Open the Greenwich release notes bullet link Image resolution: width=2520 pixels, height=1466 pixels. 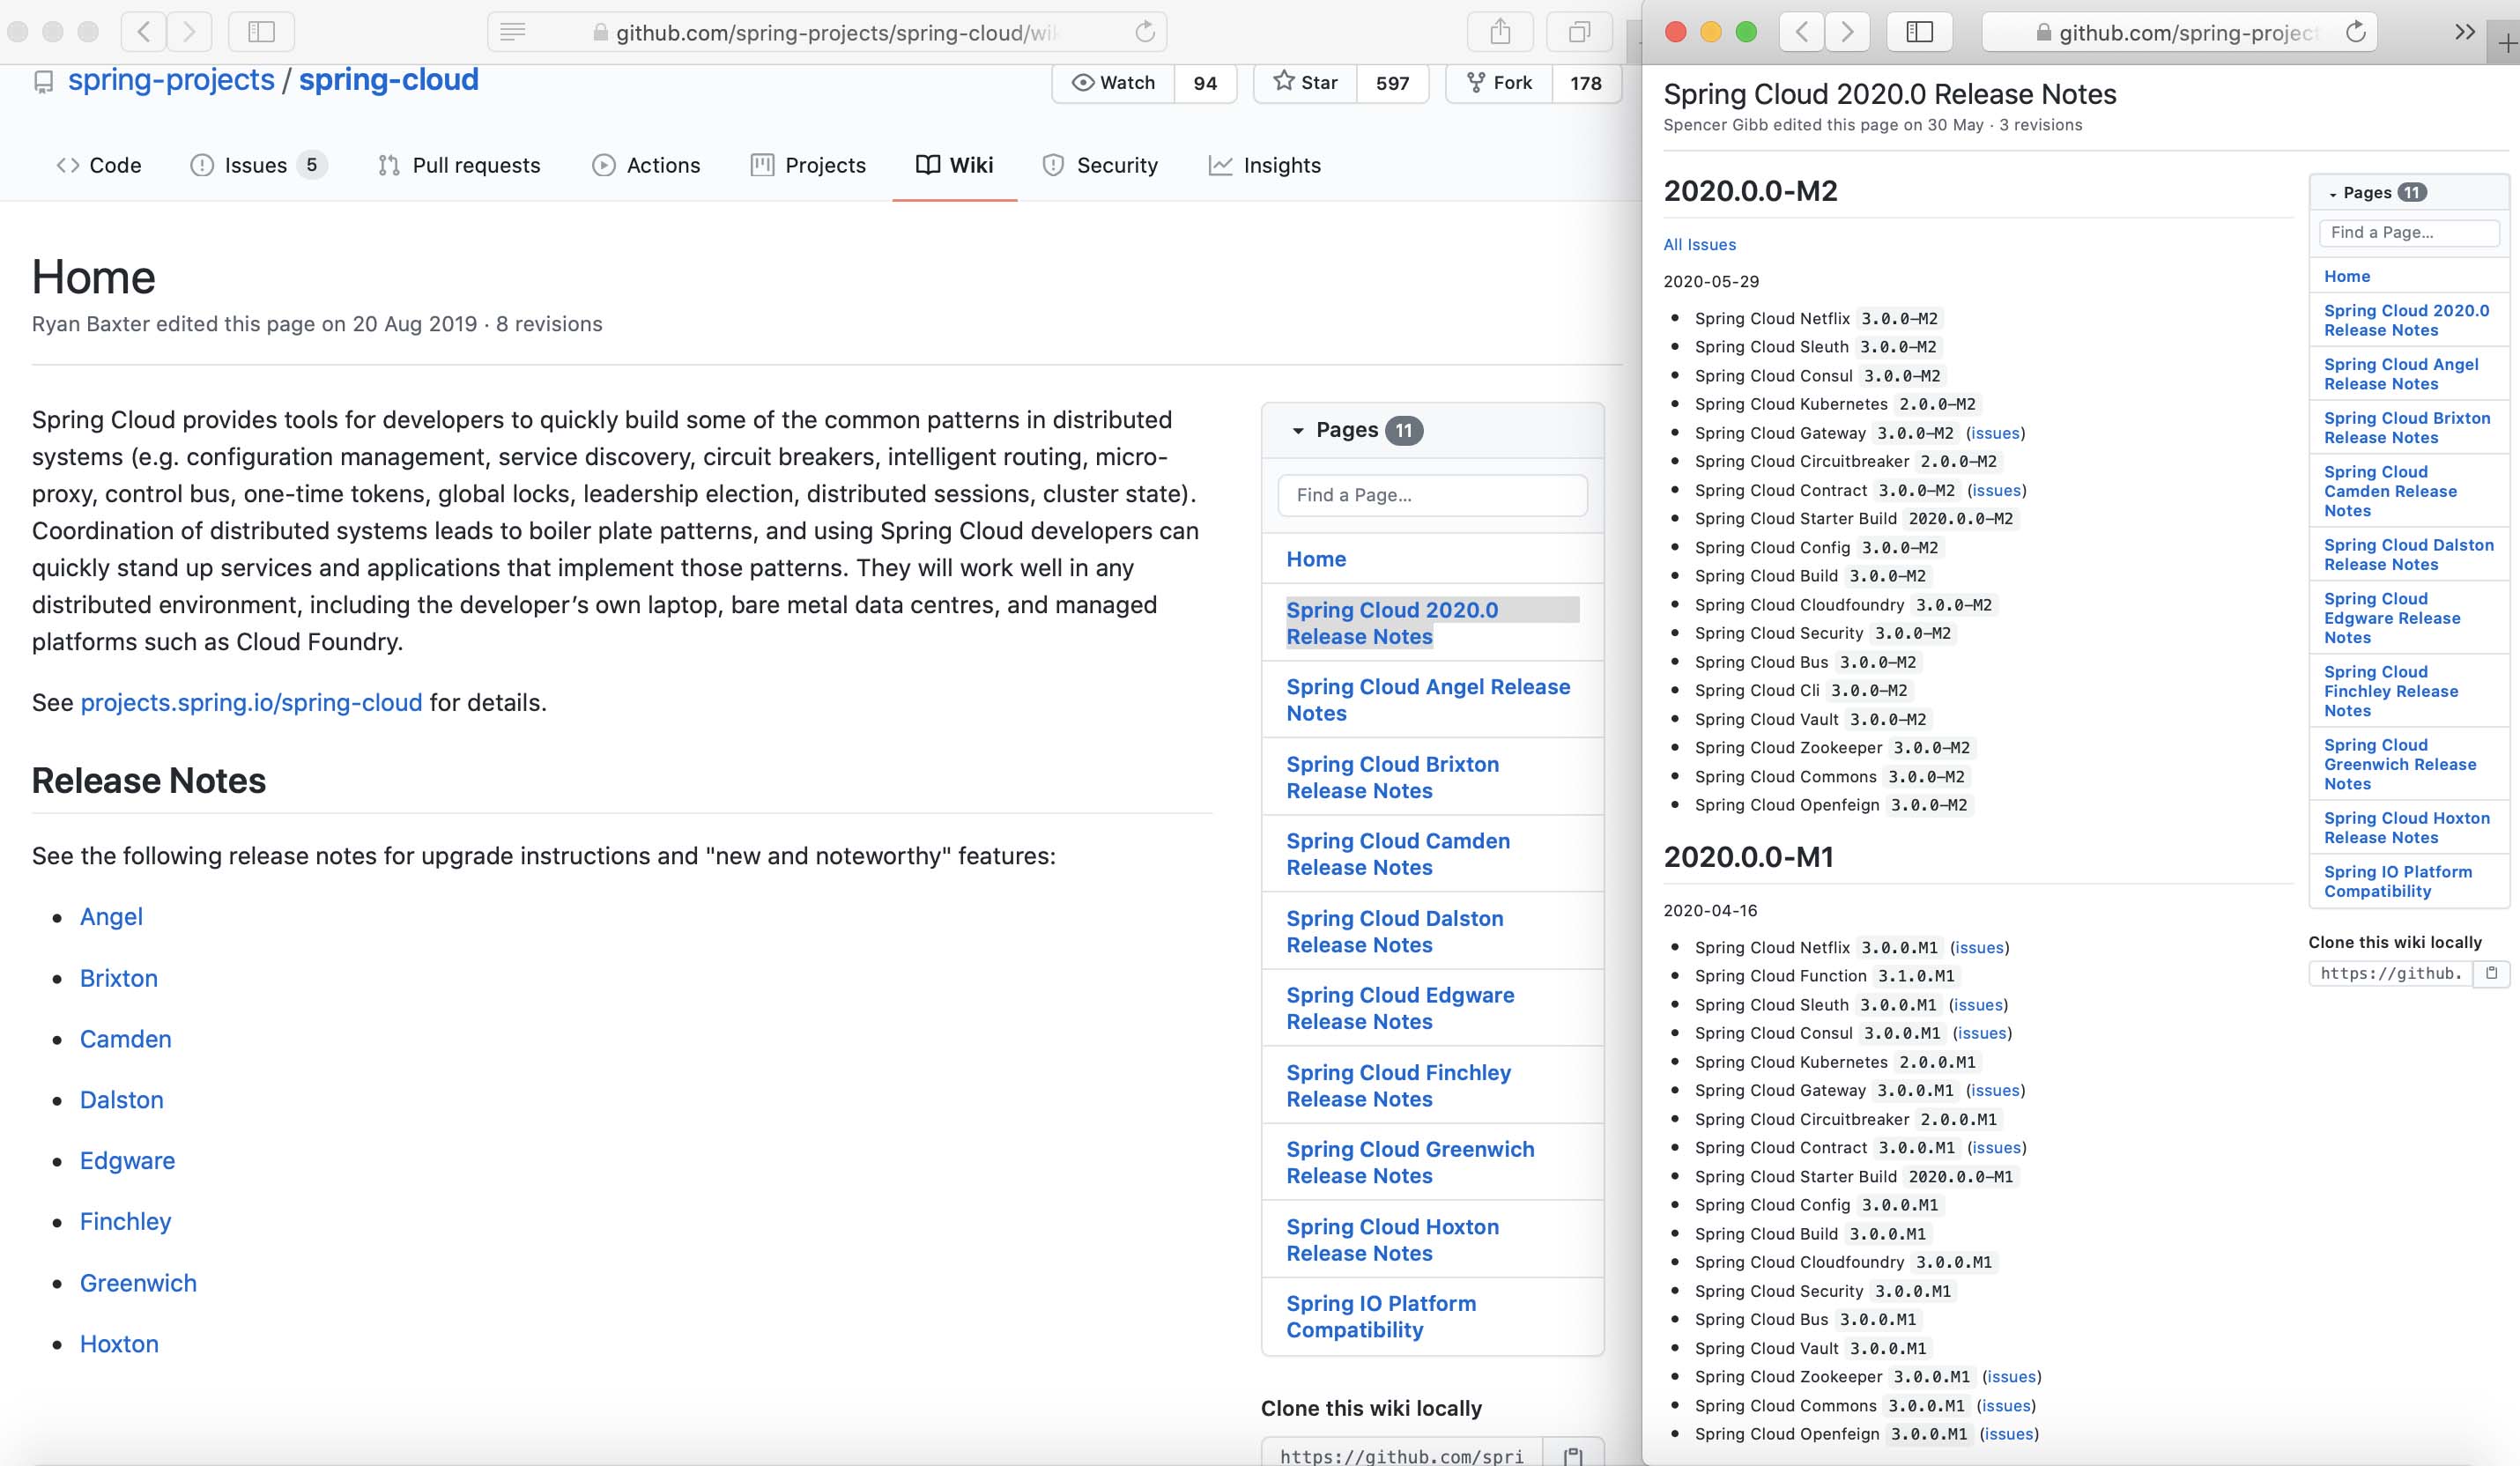coord(138,1283)
